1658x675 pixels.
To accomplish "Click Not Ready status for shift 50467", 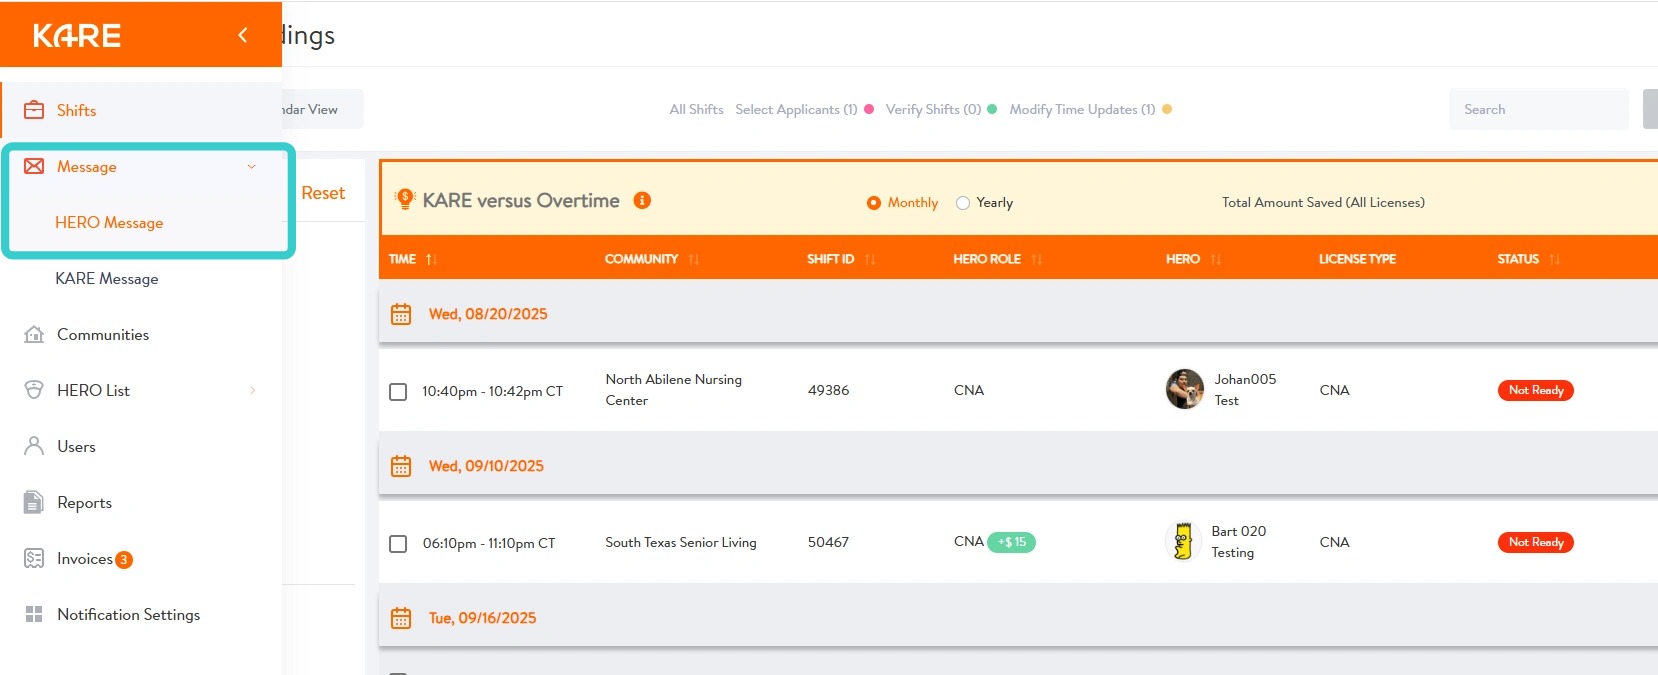I will pos(1535,542).
